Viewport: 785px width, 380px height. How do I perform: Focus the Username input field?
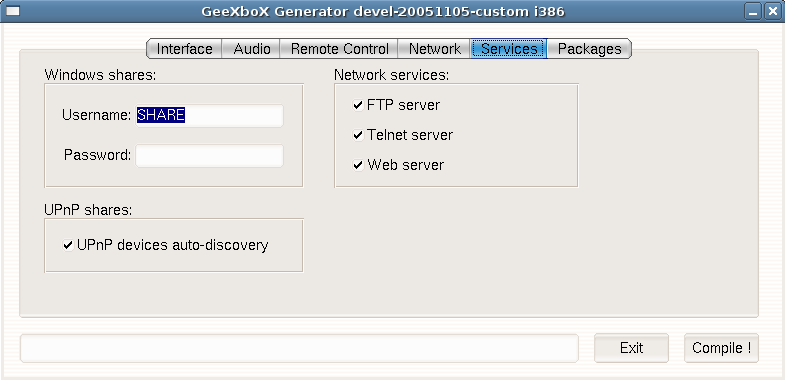209,116
